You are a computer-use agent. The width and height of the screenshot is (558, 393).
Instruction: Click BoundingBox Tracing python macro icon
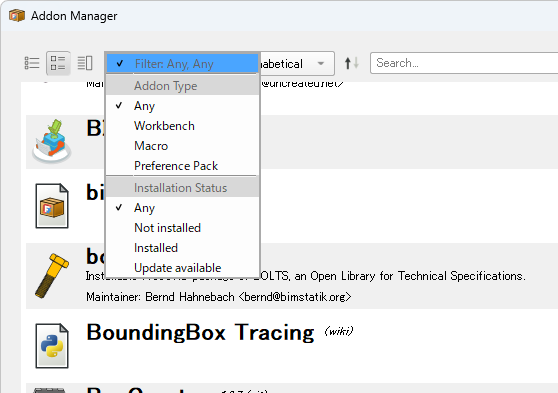click(52, 346)
